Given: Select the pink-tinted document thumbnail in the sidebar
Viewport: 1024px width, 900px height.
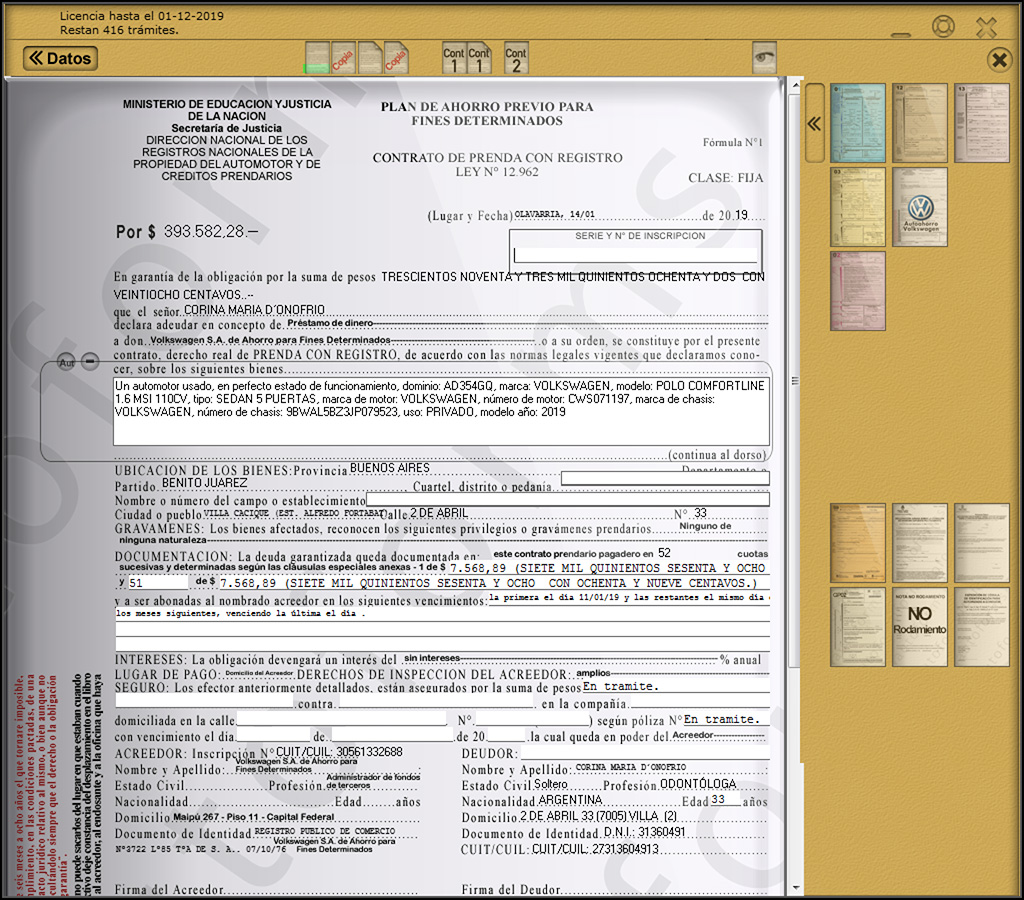Looking at the screenshot, I should (858, 292).
